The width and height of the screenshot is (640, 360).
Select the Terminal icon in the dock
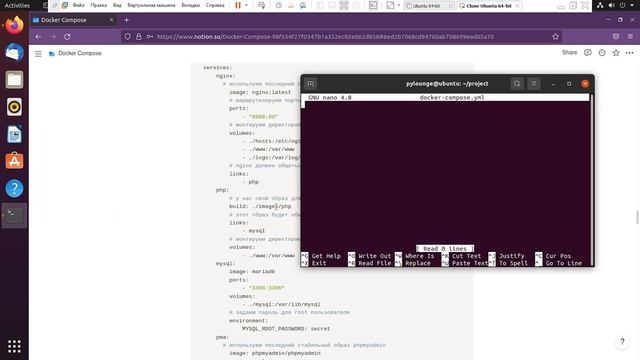tap(14, 216)
